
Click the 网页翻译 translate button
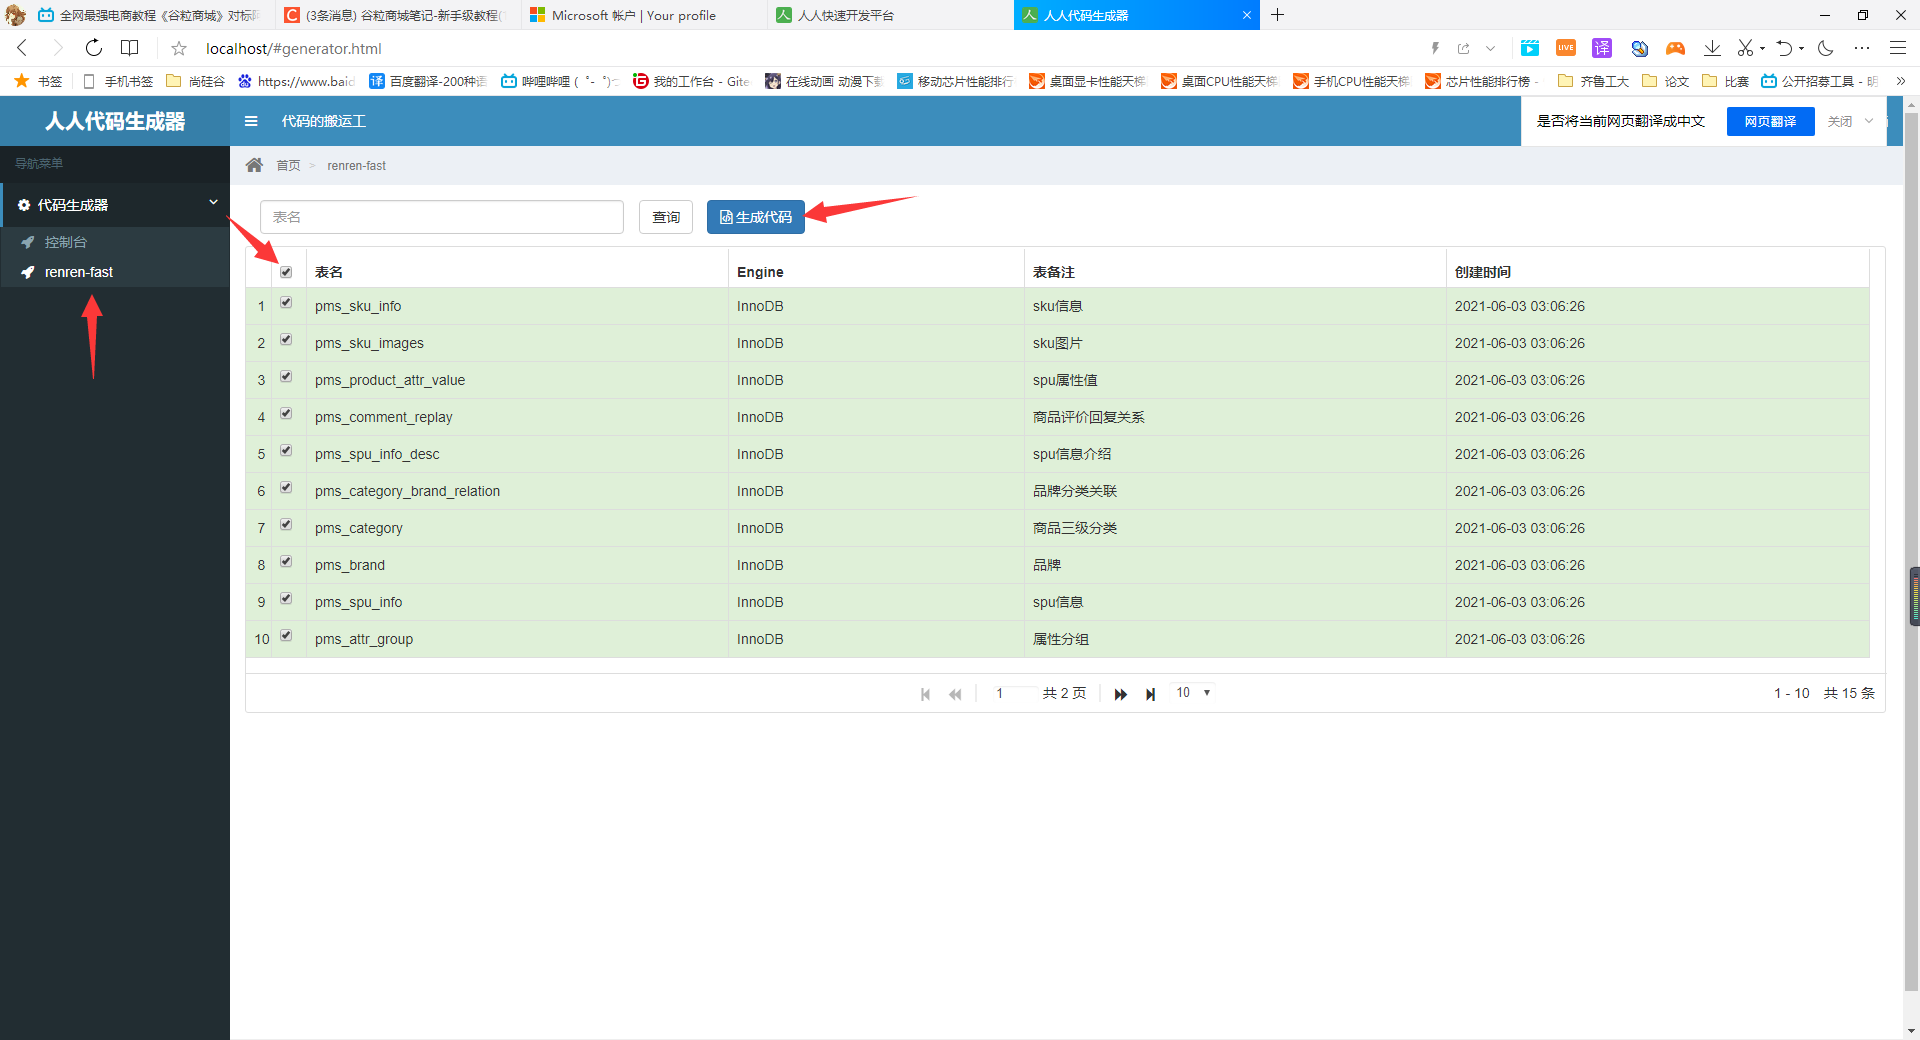tap(1770, 121)
